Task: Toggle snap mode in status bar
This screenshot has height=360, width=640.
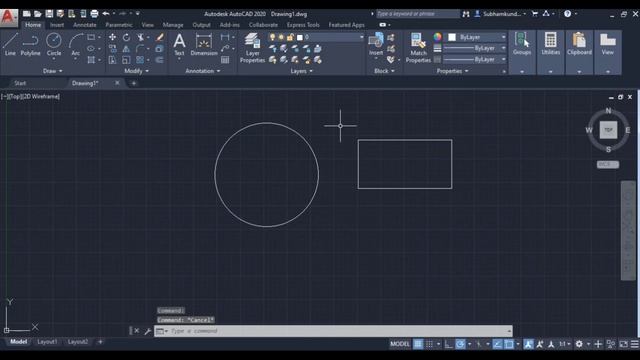Action: click(x=429, y=344)
